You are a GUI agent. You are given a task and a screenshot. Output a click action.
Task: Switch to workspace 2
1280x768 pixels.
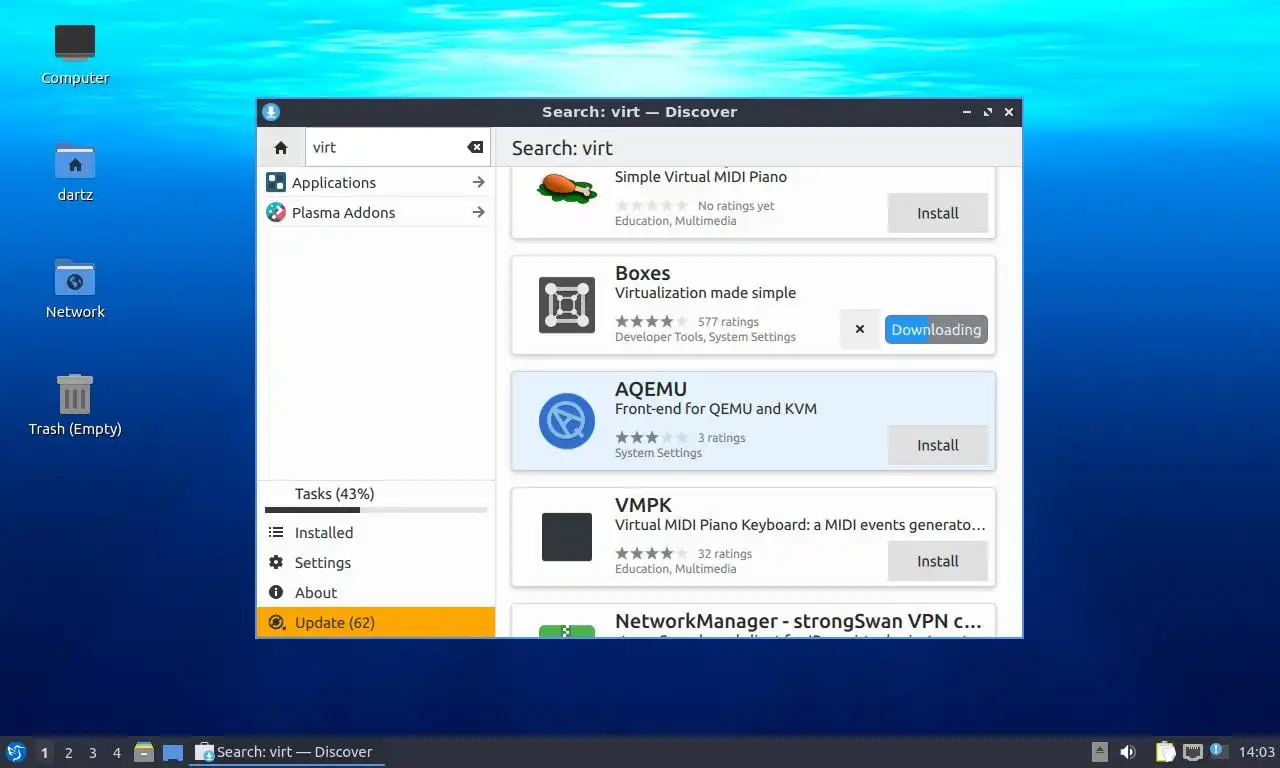[x=69, y=753]
